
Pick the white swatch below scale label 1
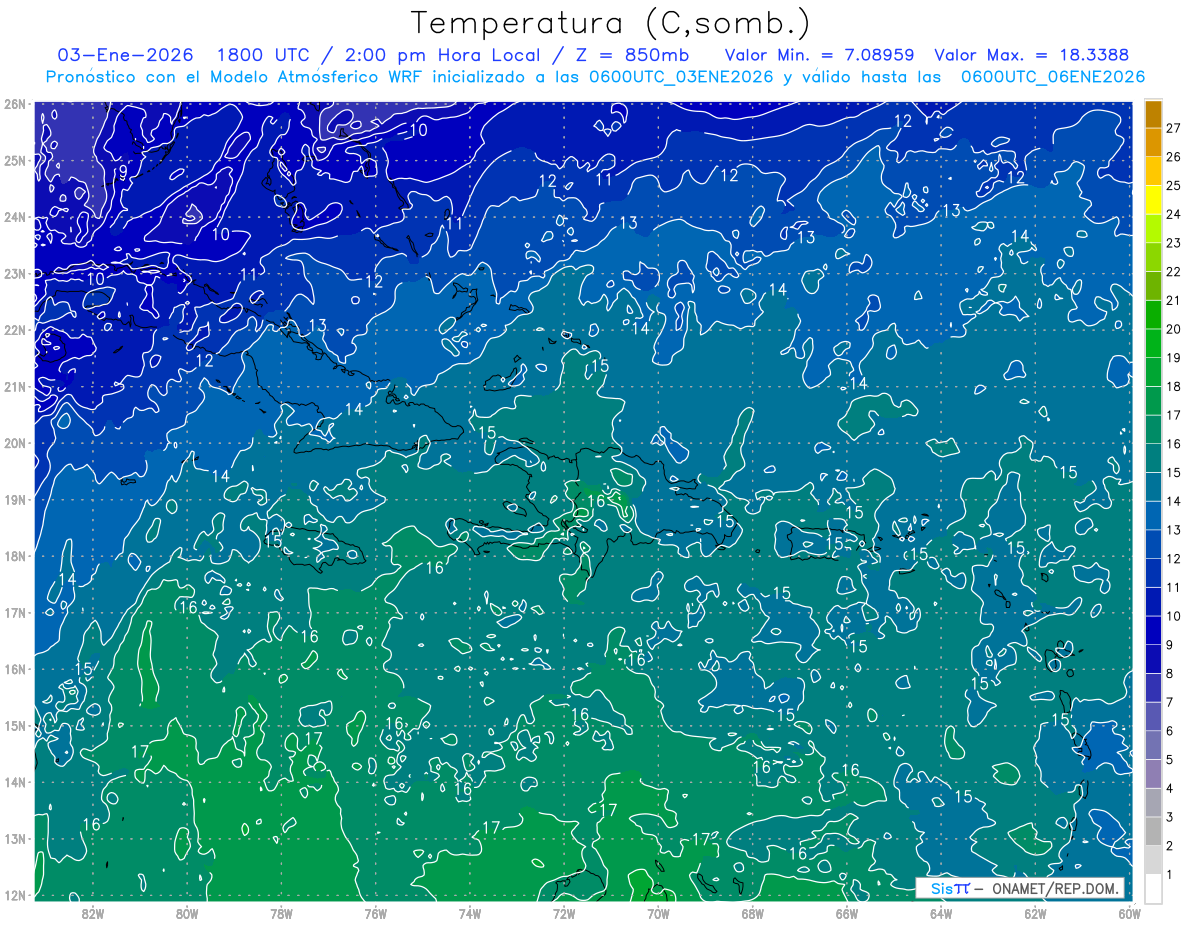(x=1154, y=888)
